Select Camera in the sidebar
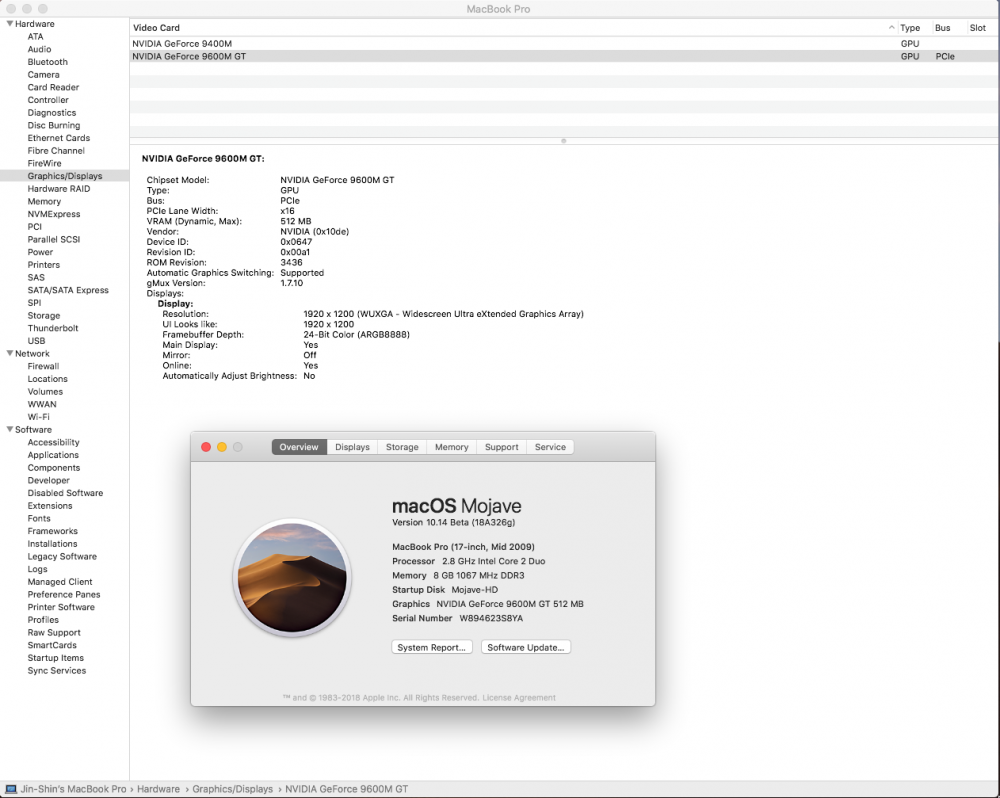 (43, 75)
